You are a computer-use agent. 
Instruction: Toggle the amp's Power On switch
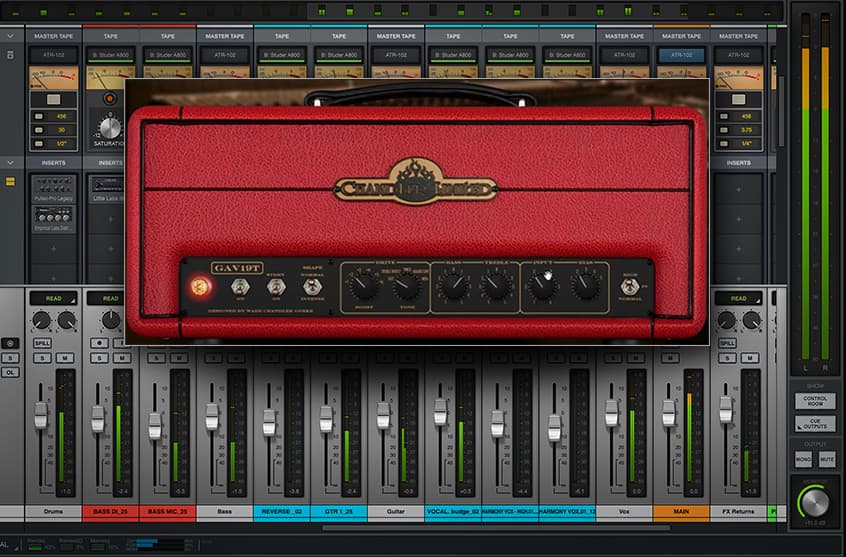click(x=240, y=287)
